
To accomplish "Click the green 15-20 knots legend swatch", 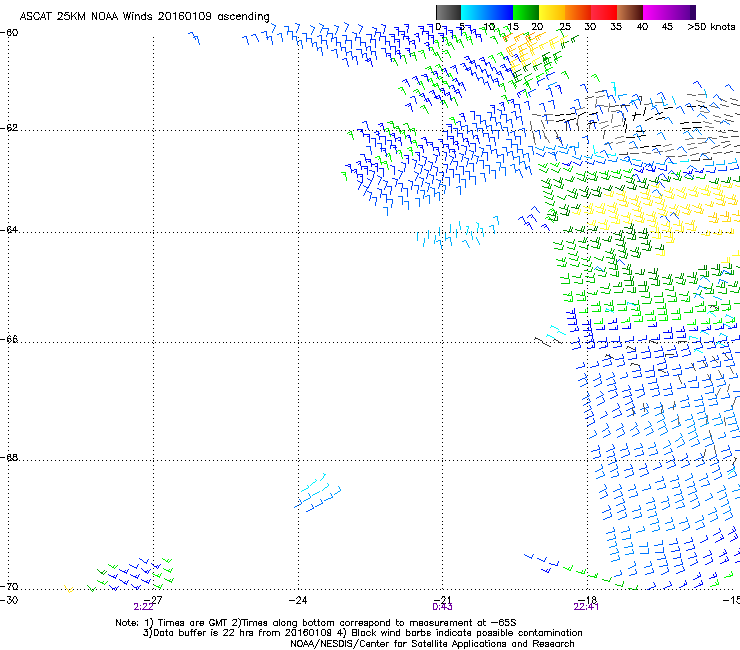I will click(526, 12).
